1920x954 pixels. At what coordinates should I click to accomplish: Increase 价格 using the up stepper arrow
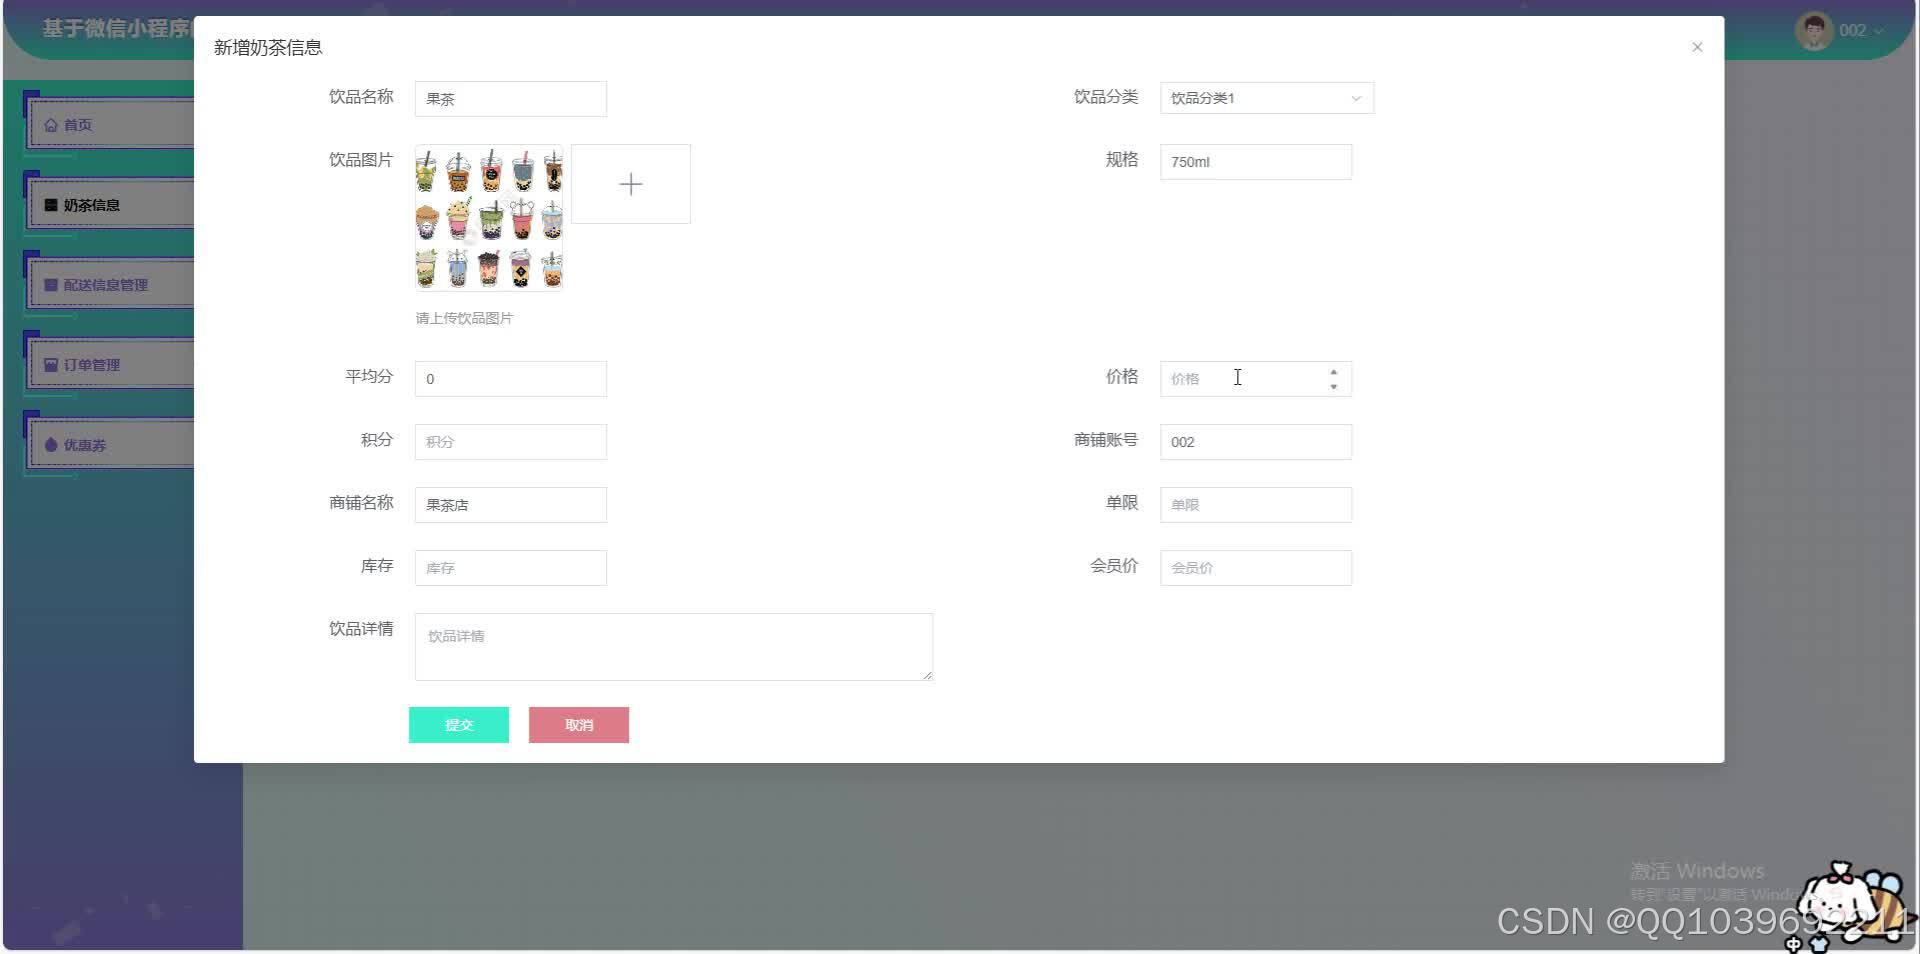pos(1333,372)
